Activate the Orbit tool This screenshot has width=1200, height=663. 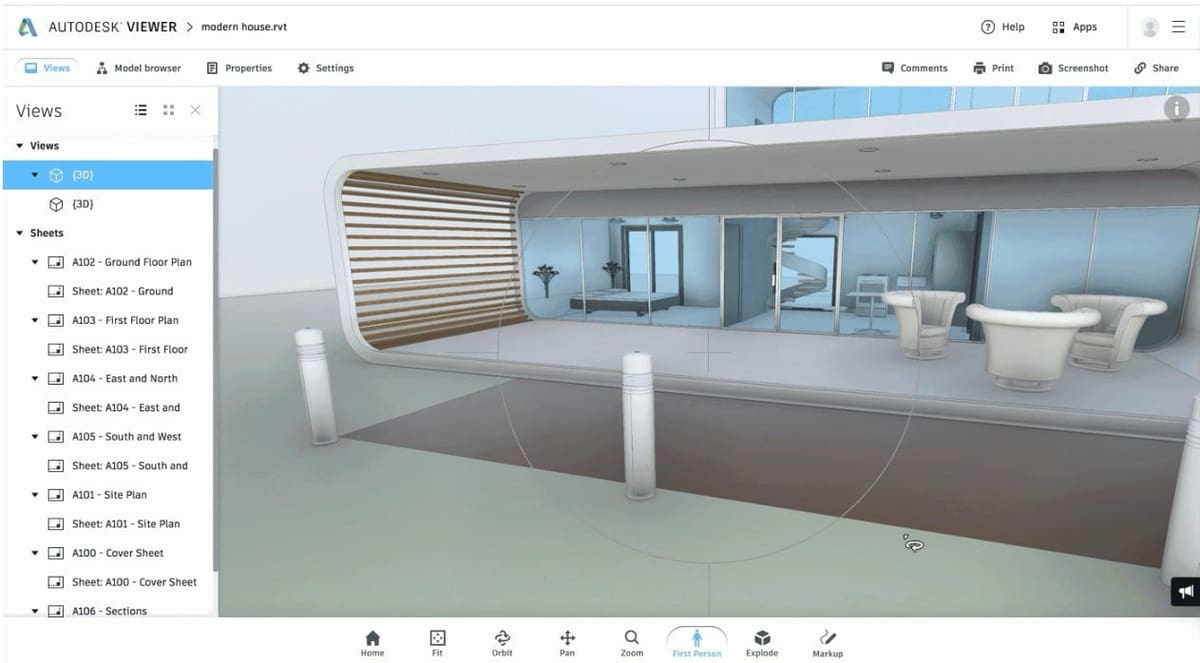[x=502, y=639]
